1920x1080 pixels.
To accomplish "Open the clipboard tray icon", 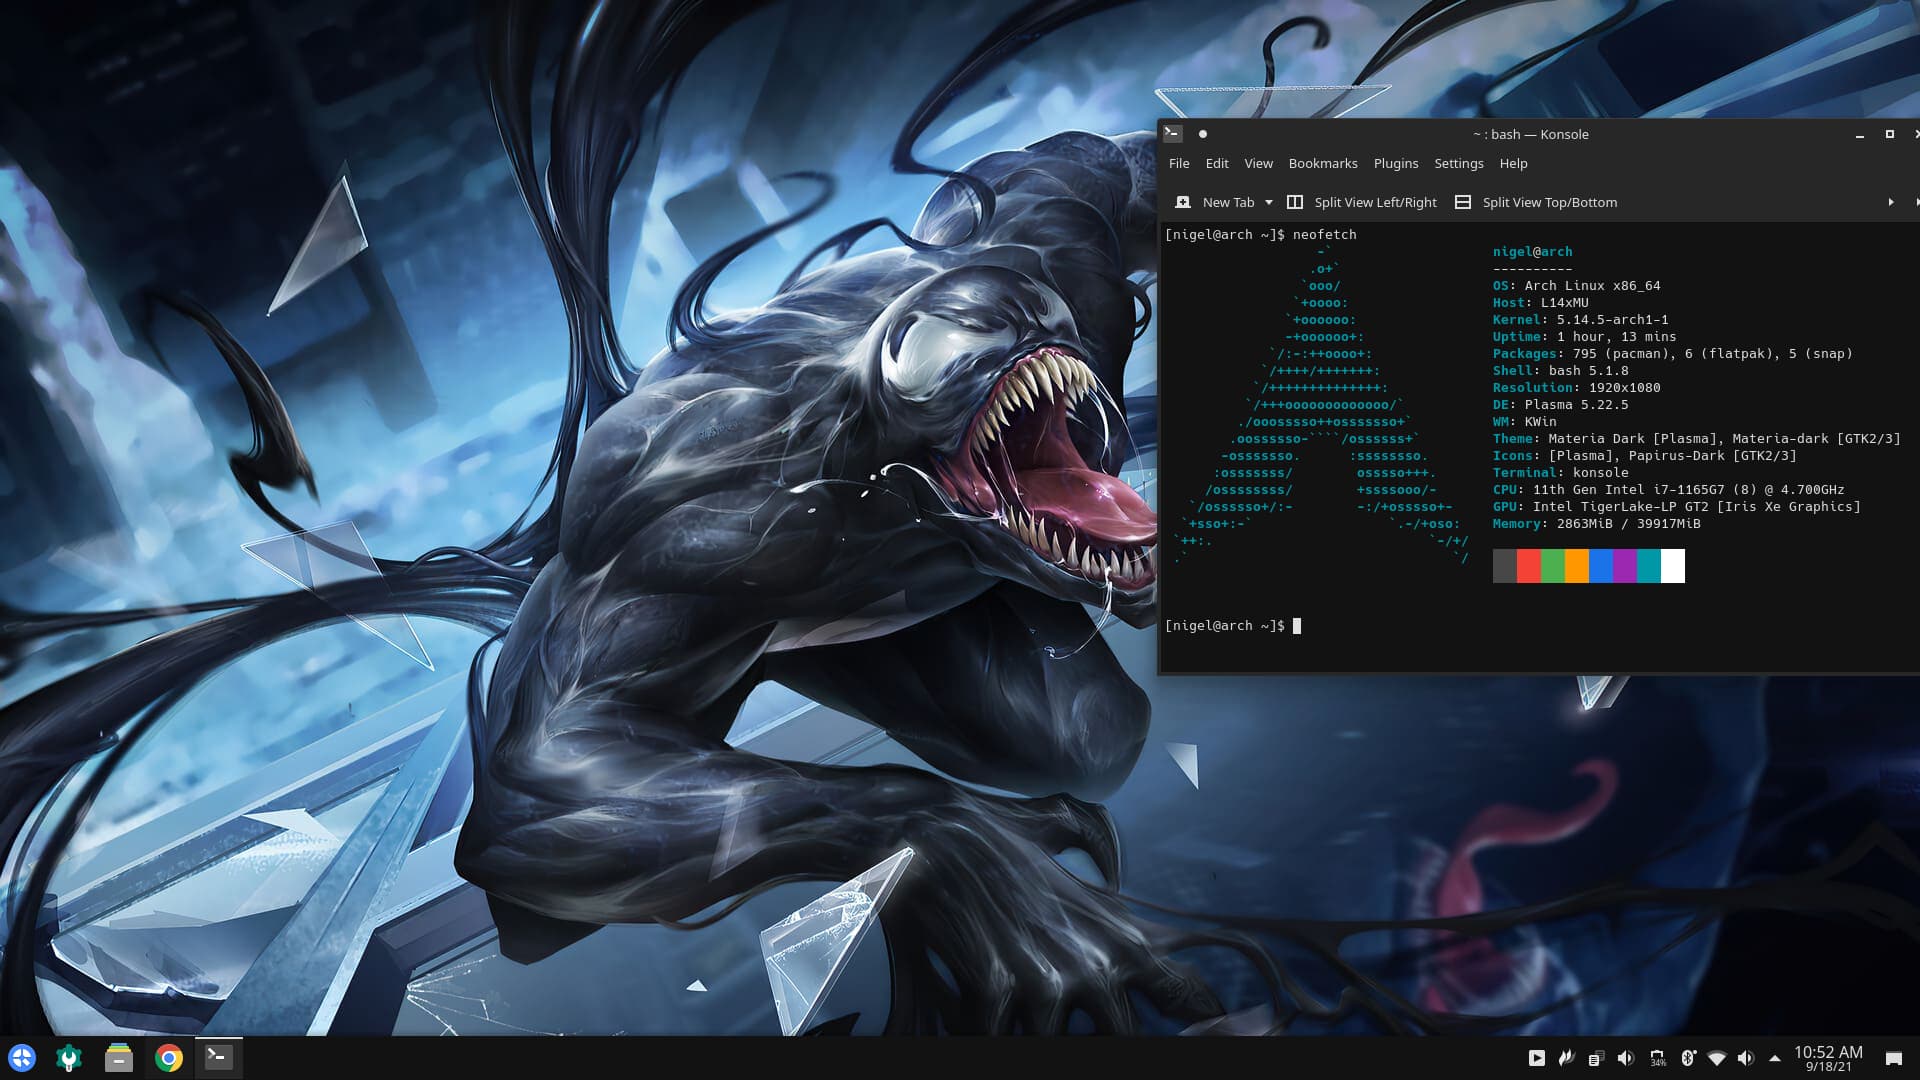I will coord(1596,1058).
